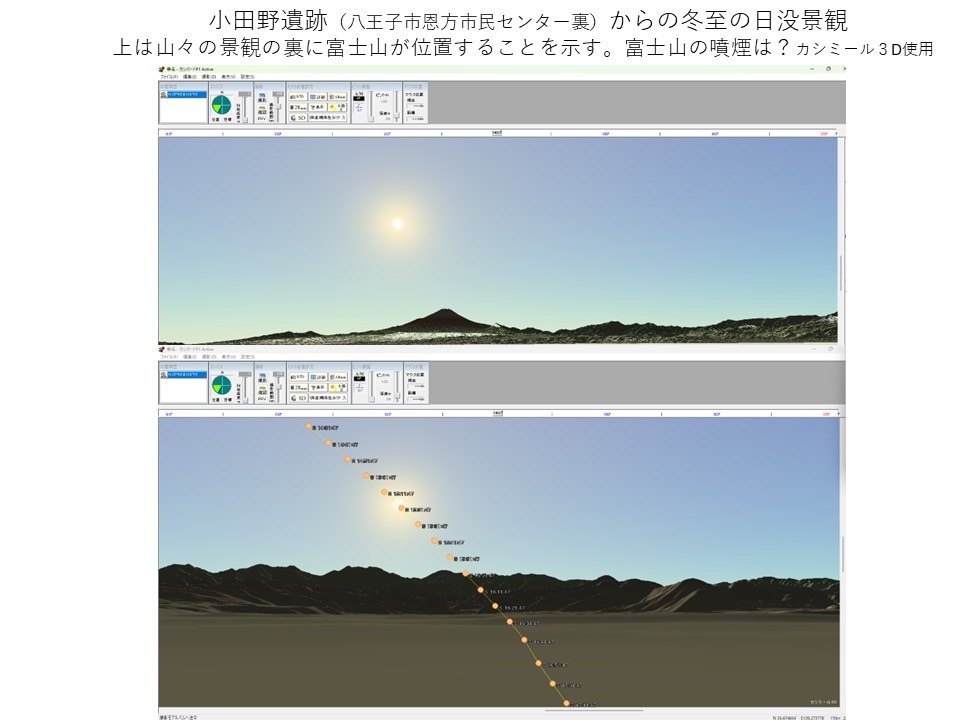This screenshot has width=960, height=720.
Task: Click the compass dial in the upper window
Action: [x=220, y=105]
